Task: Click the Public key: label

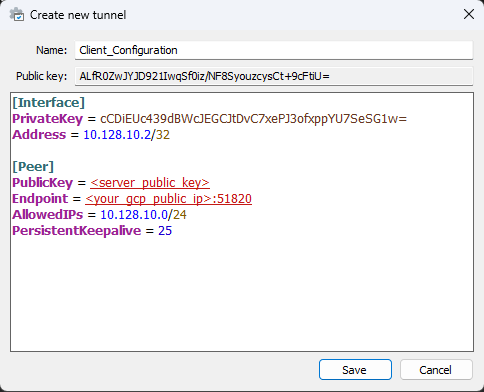Action: (41, 76)
